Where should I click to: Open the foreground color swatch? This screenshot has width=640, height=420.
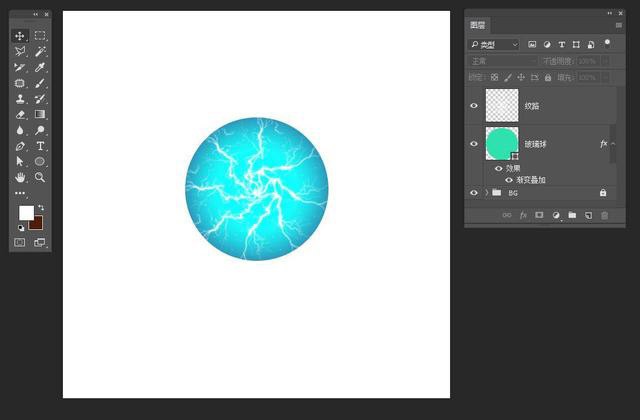click(x=27, y=213)
